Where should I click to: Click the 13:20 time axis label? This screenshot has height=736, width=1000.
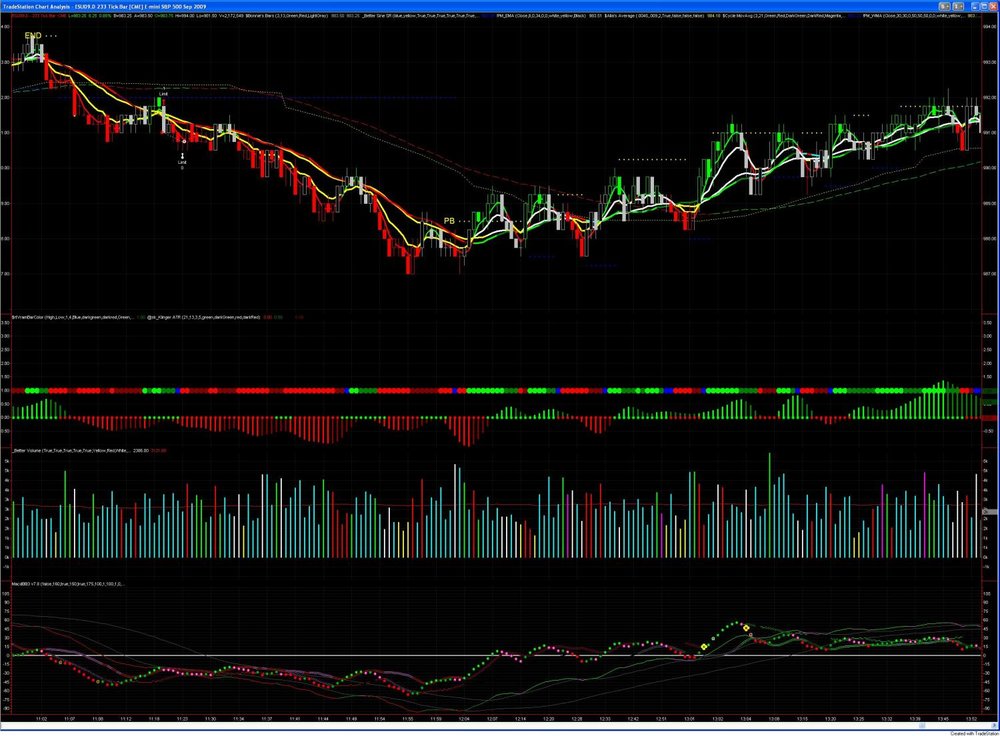tap(830, 718)
